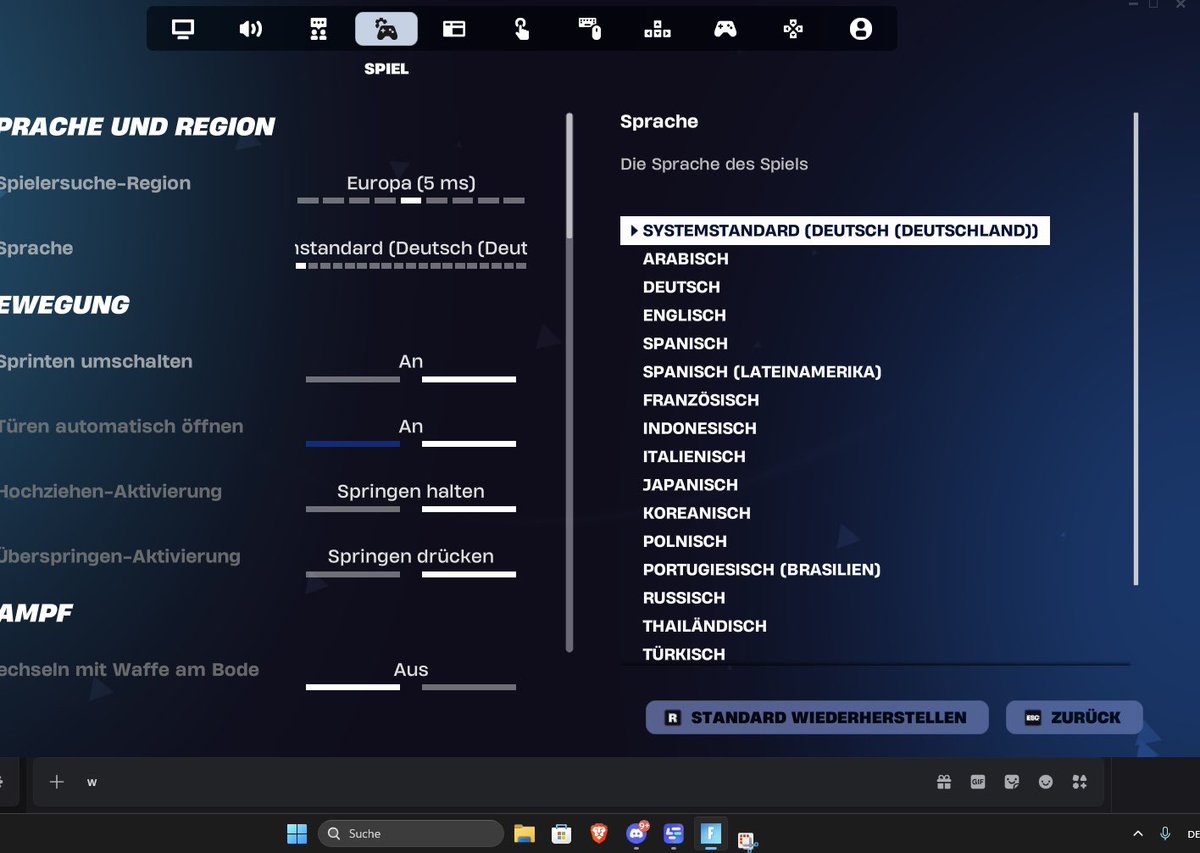This screenshot has width=1200, height=853.
Task: Toggle Hochziehen-Aktivierung value Springen halten
Action: coord(411,497)
